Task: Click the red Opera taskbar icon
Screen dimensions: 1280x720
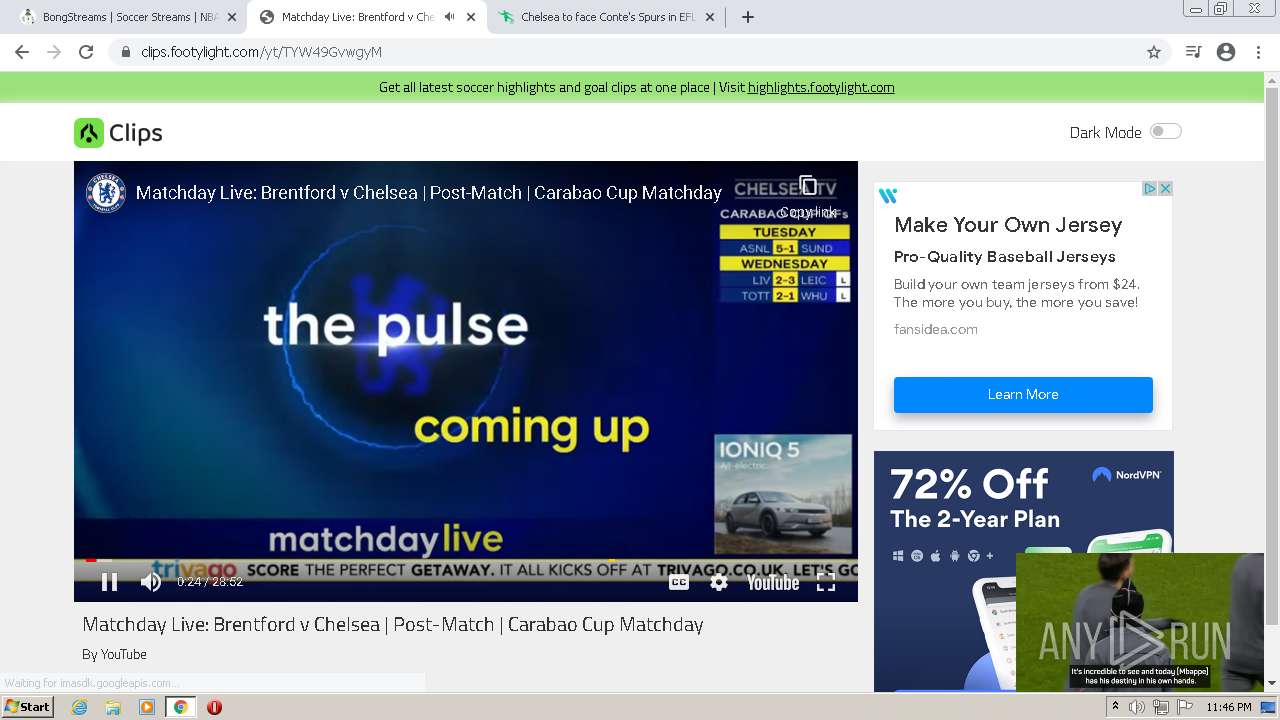Action: click(214, 707)
